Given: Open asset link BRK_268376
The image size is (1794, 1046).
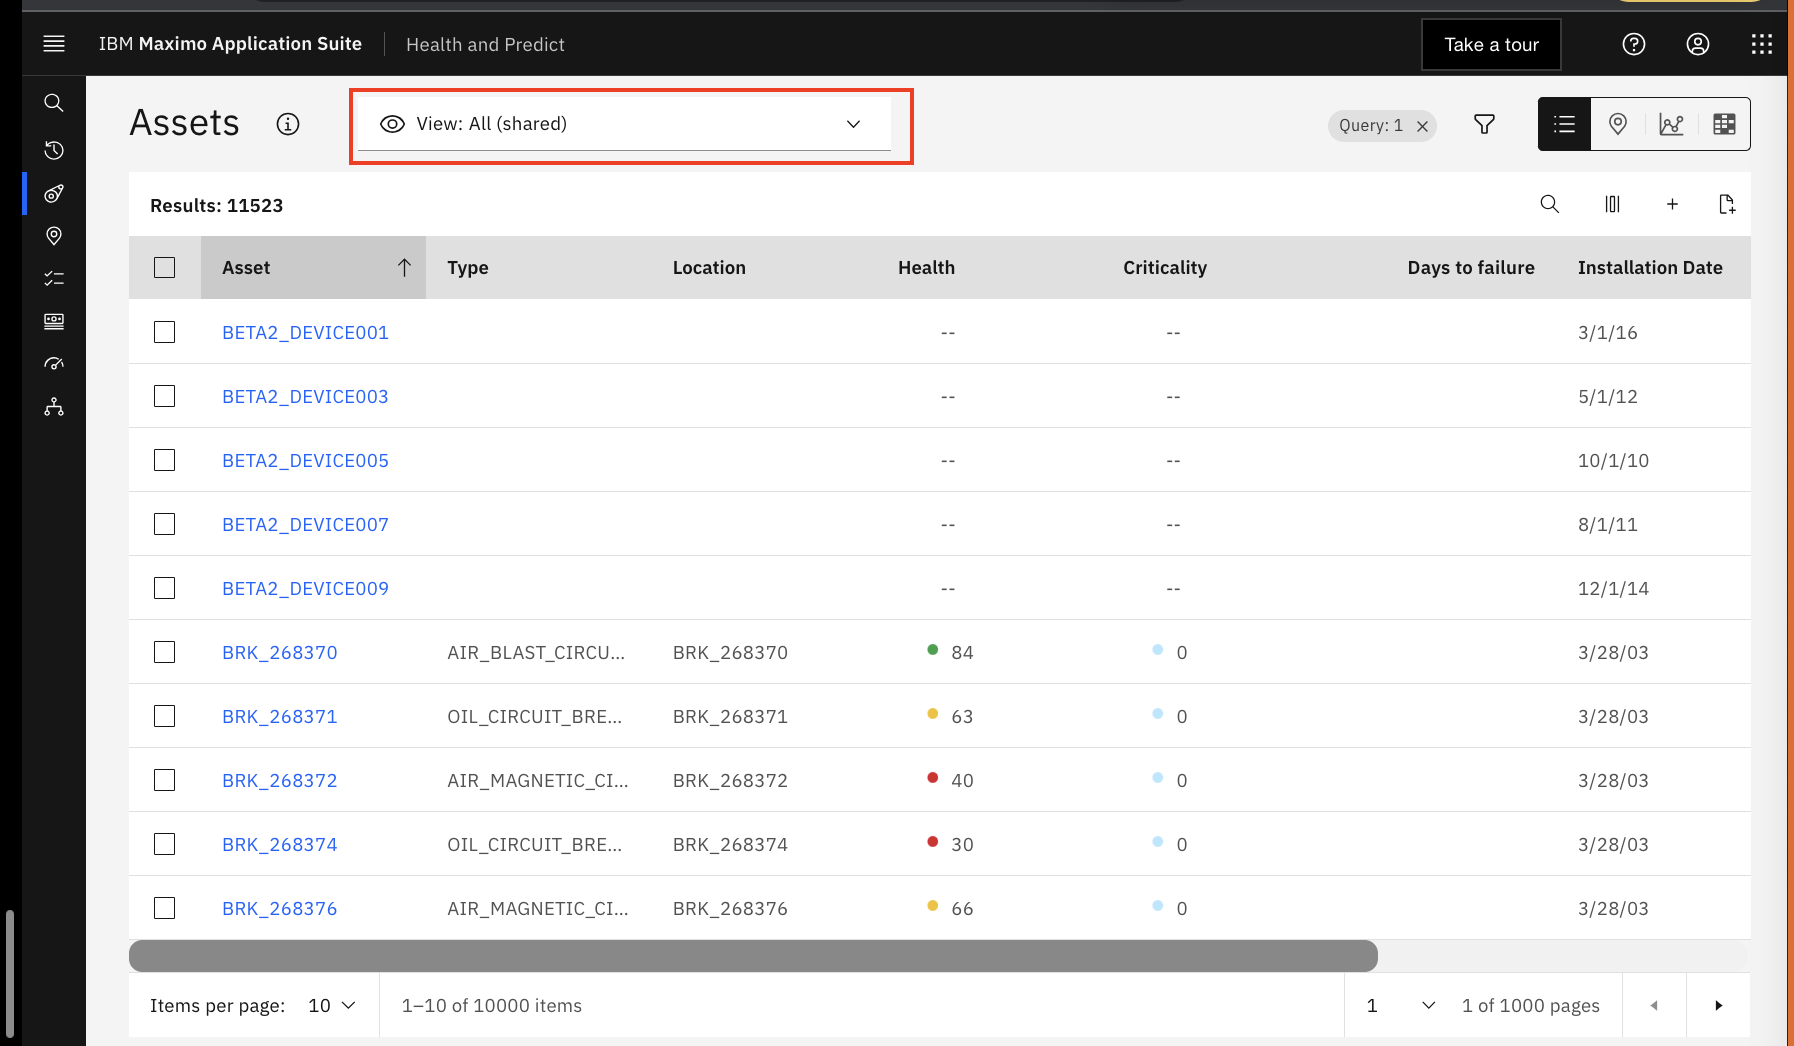Looking at the screenshot, I should (280, 908).
